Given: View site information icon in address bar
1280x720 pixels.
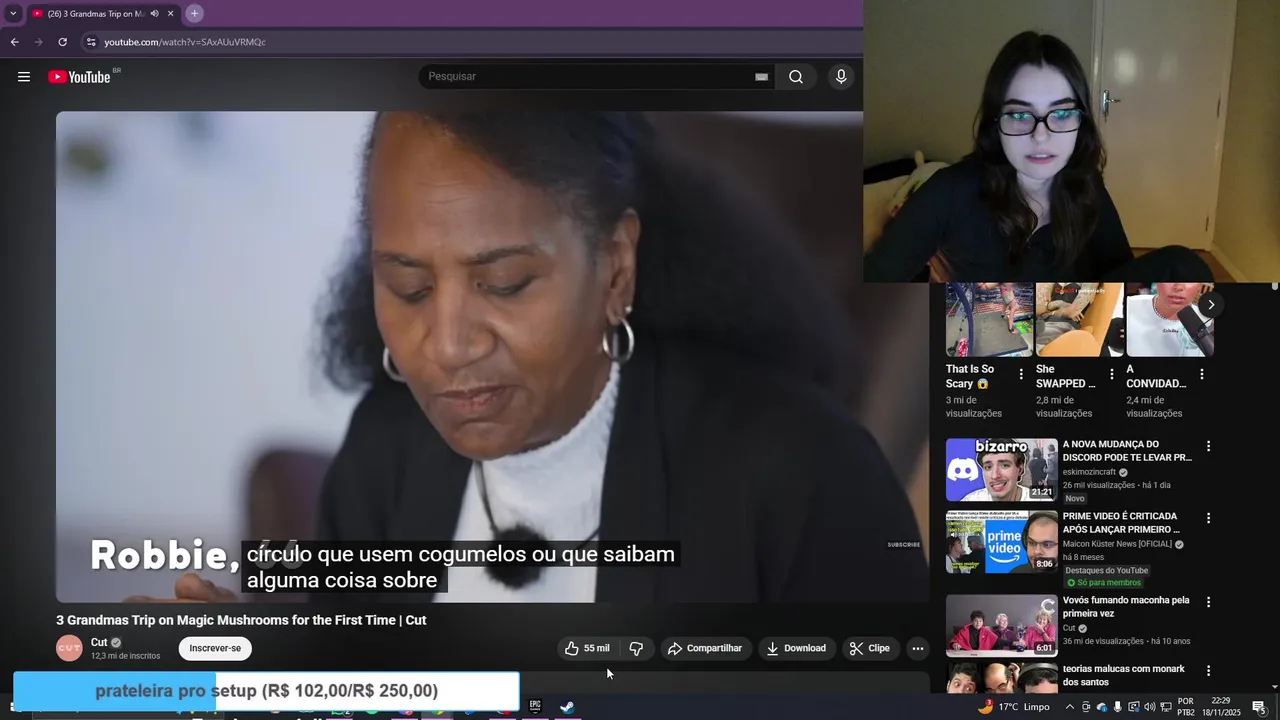Looking at the screenshot, I should pos(91,42).
